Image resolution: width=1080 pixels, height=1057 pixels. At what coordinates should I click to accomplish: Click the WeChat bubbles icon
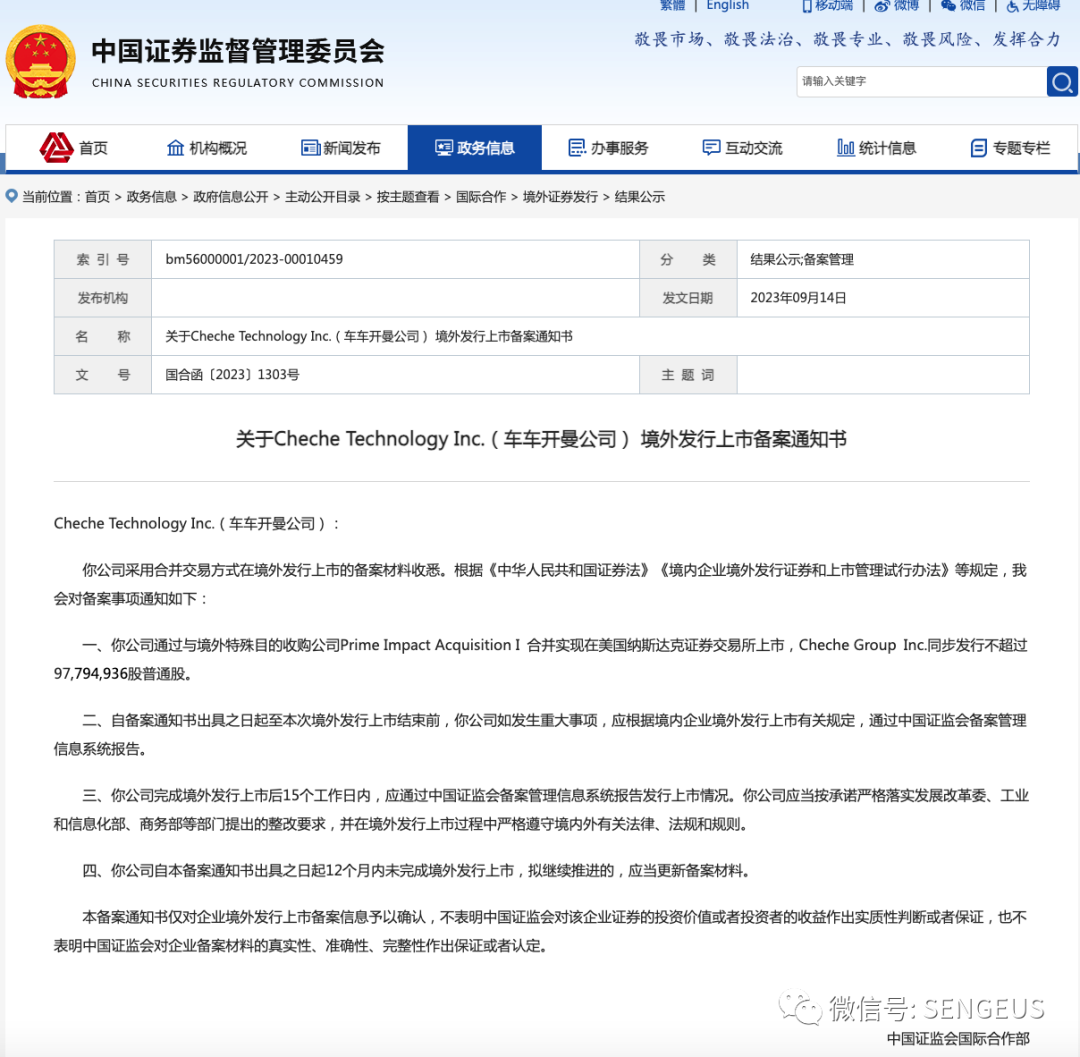948,6
